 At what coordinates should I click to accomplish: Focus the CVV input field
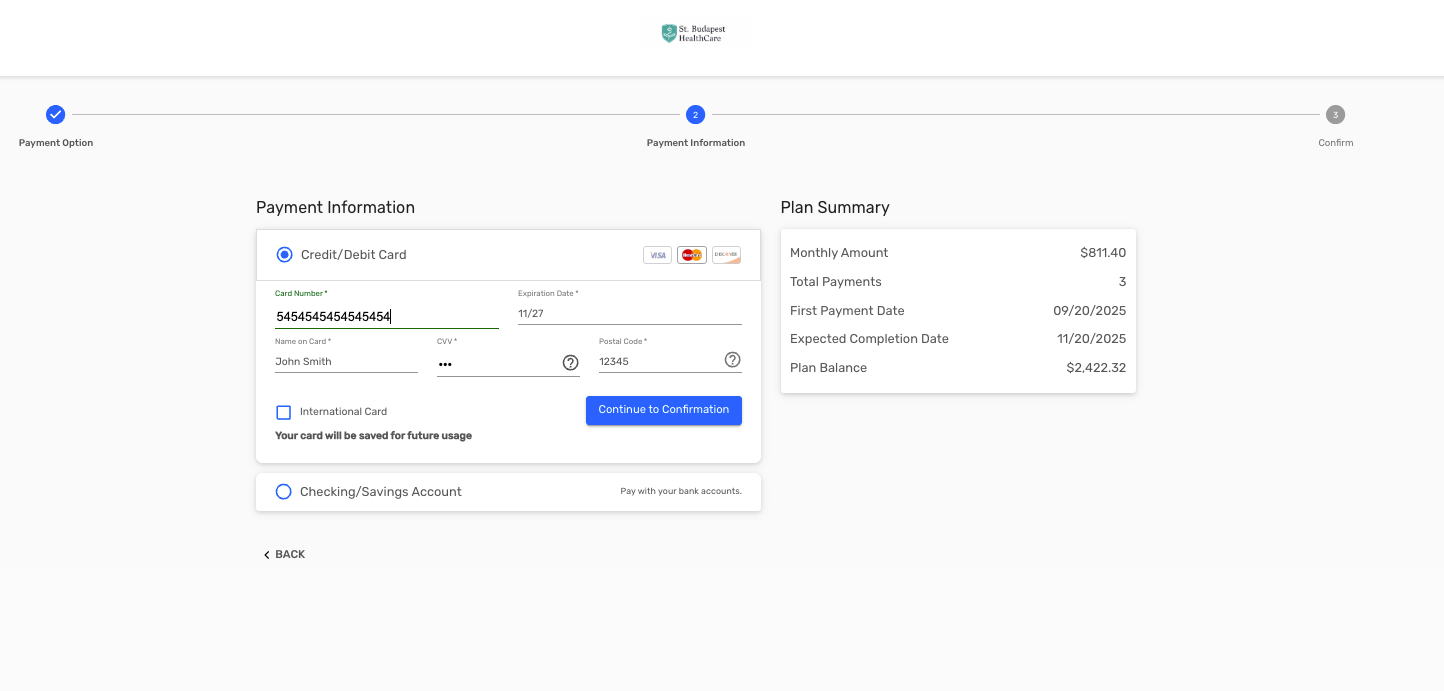[497, 363]
